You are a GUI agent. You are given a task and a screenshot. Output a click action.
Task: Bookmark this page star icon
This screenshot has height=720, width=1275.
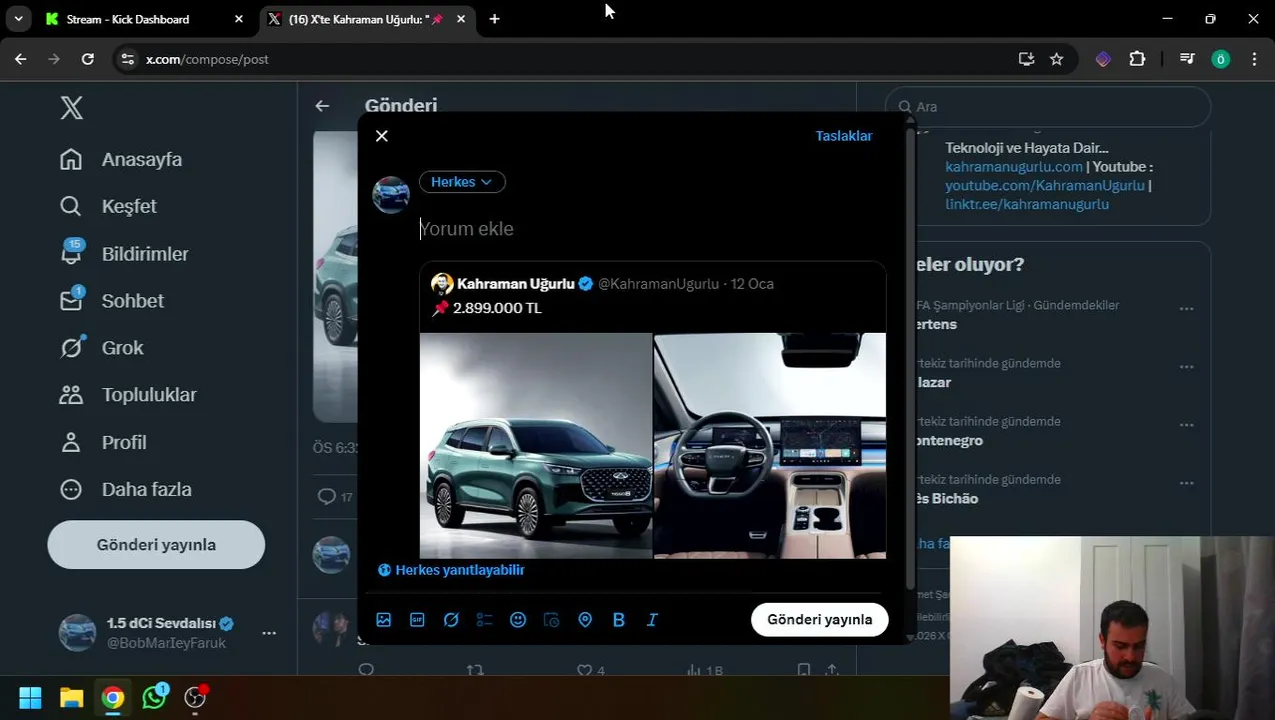click(1056, 59)
